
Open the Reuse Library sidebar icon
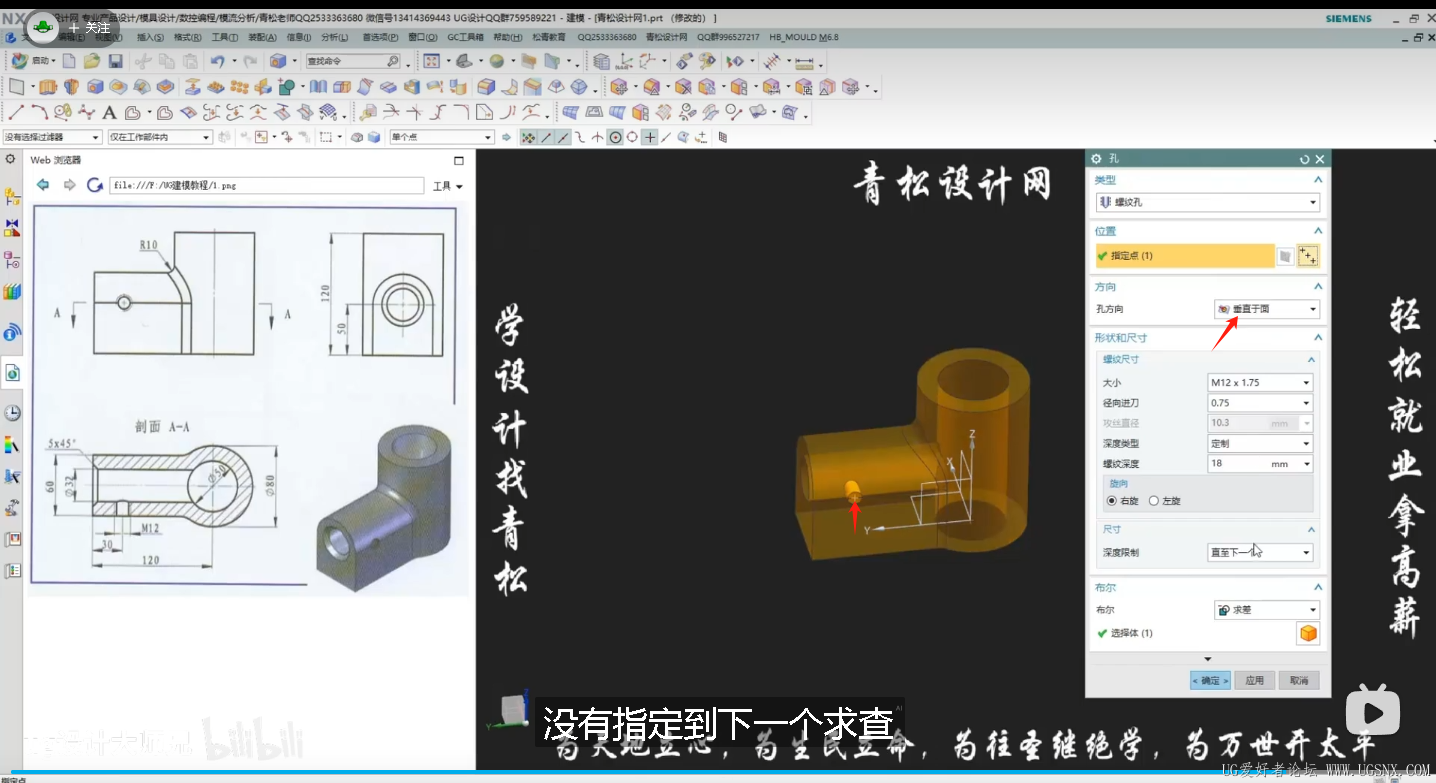[12, 292]
